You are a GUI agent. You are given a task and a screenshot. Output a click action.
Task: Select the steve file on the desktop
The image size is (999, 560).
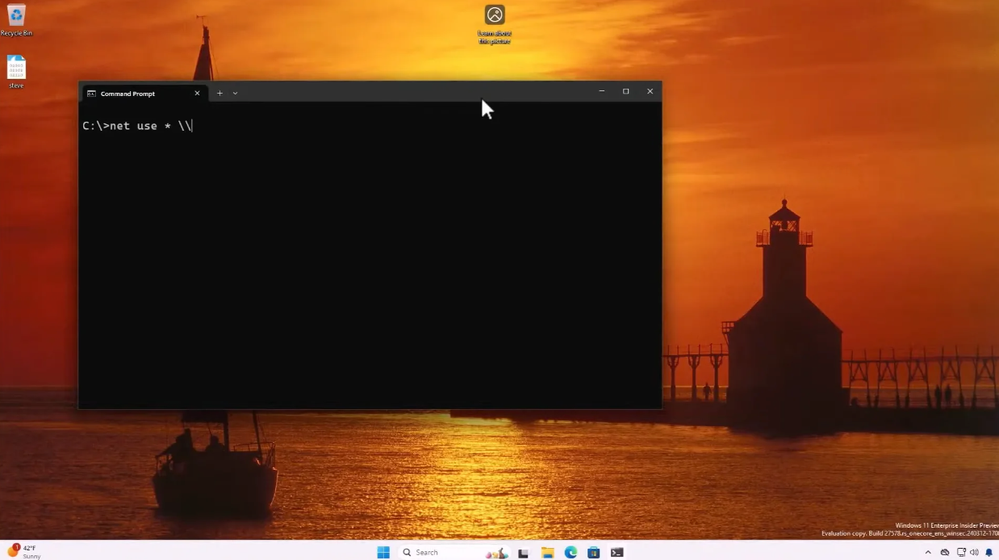point(16,69)
